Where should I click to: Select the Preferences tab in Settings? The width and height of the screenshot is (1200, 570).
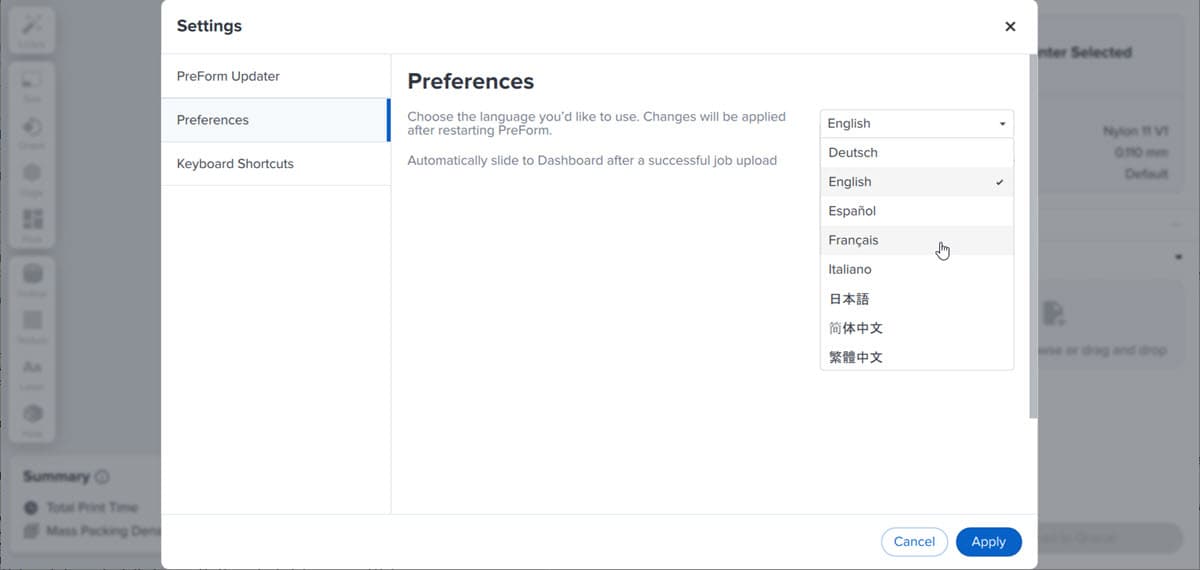(x=275, y=120)
